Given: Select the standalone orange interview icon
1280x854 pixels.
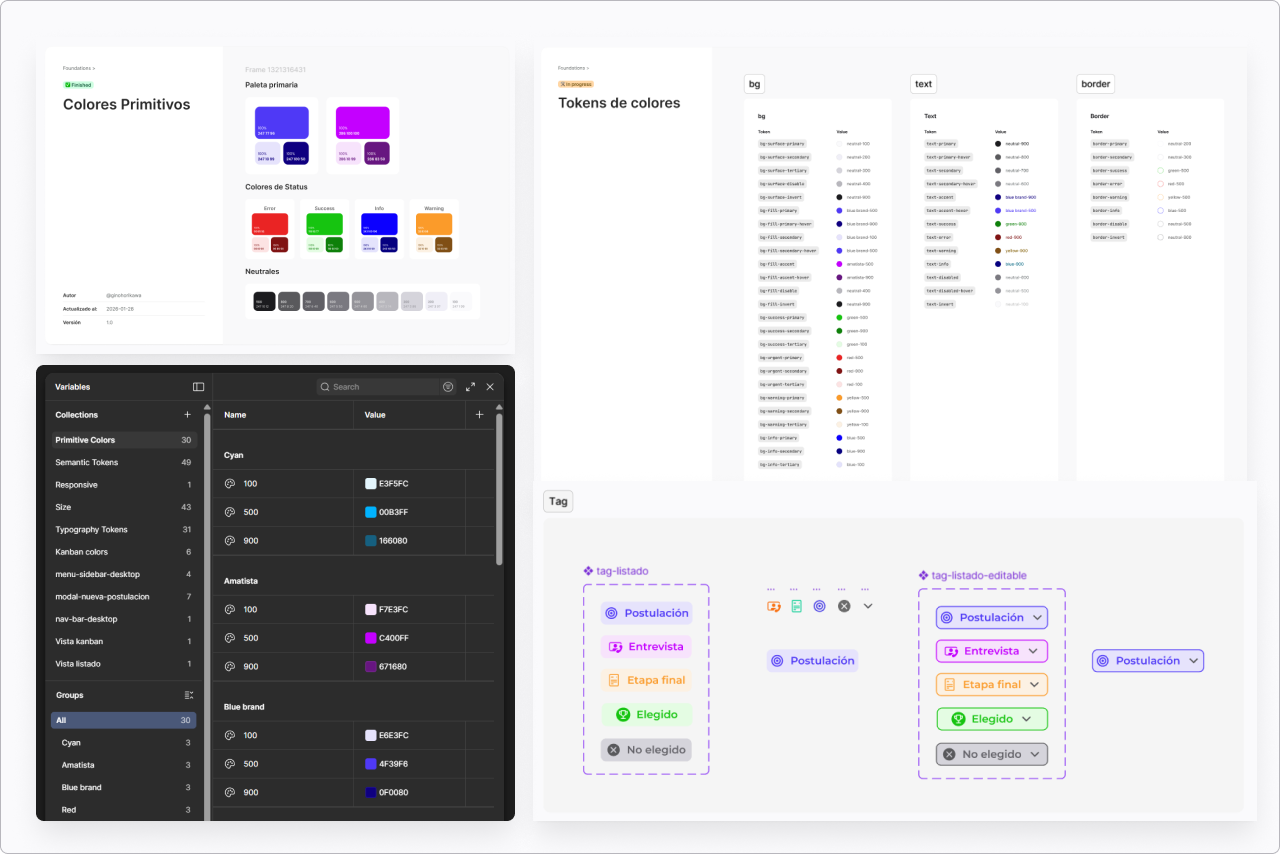Looking at the screenshot, I should coord(773,606).
